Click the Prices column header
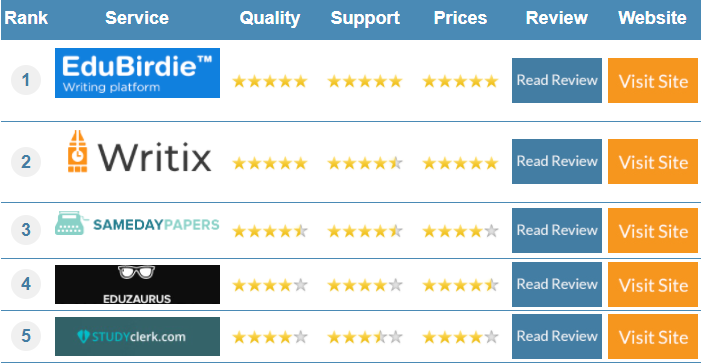 pos(460,18)
